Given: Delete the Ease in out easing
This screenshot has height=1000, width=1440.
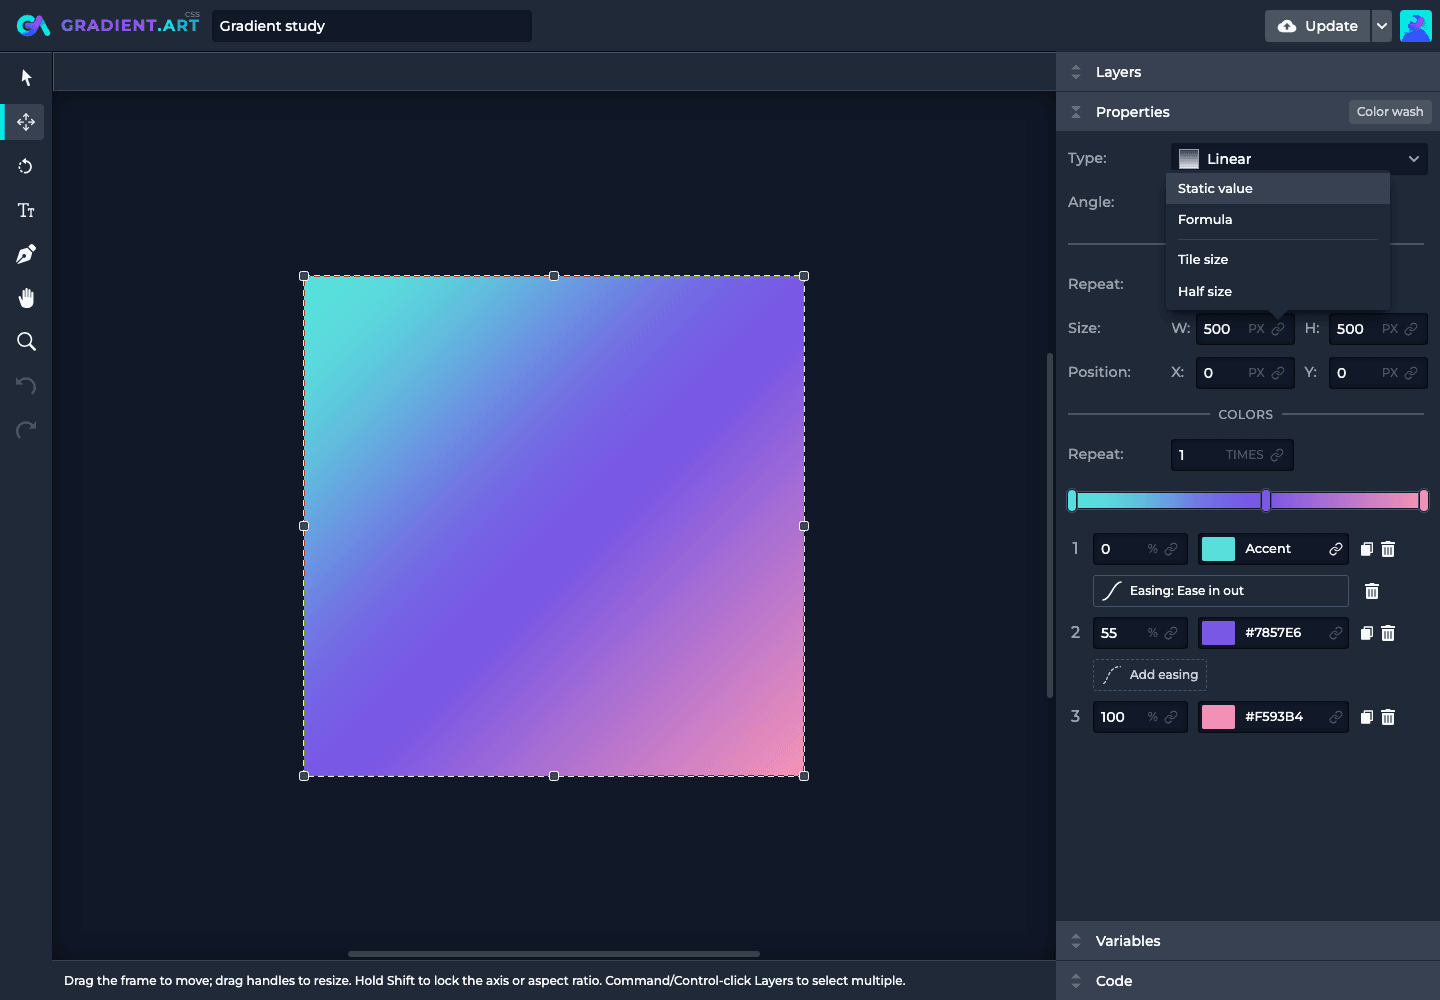Looking at the screenshot, I should click(x=1372, y=591).
